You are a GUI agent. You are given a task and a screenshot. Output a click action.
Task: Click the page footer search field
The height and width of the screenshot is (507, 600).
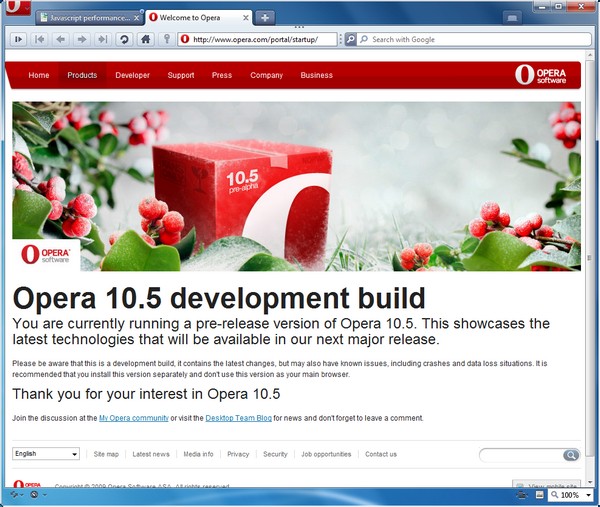pyautogui.click(x=521, y=455)
